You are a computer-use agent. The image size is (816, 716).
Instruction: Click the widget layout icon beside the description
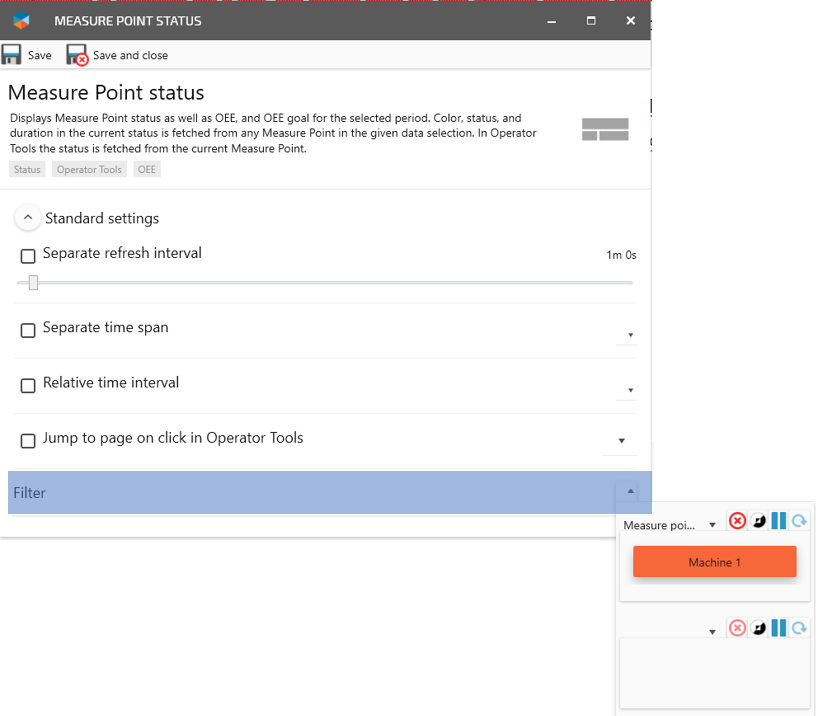605,130
